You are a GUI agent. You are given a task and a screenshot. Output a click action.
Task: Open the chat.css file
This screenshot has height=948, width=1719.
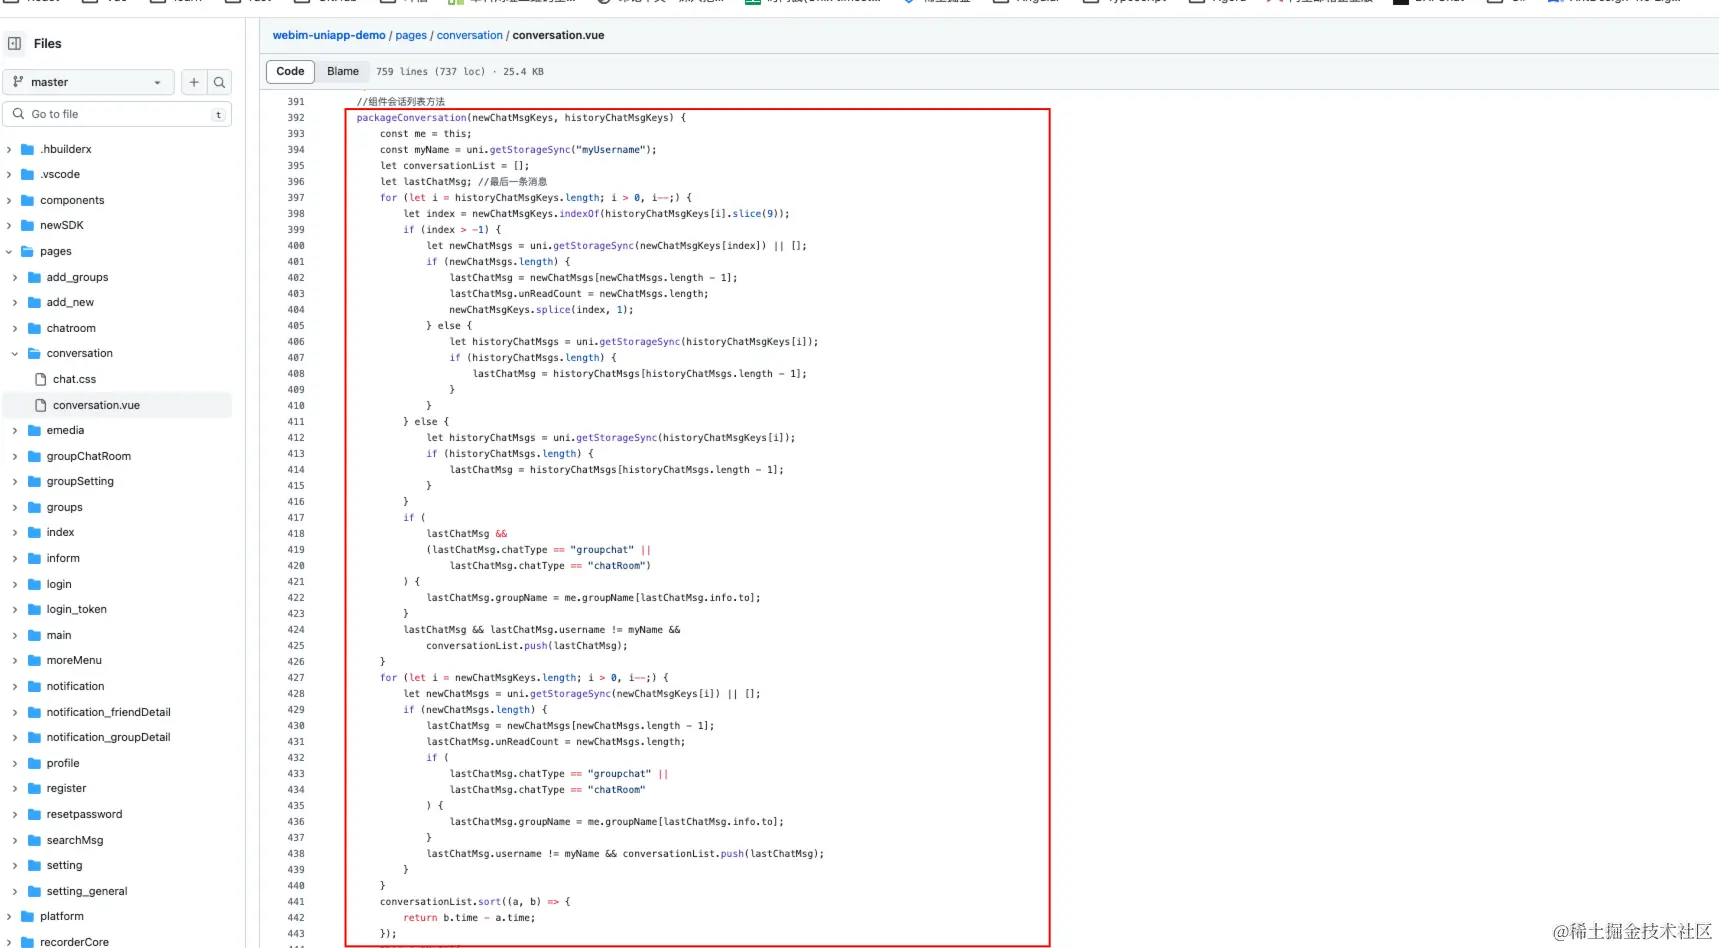coord(74,379)
